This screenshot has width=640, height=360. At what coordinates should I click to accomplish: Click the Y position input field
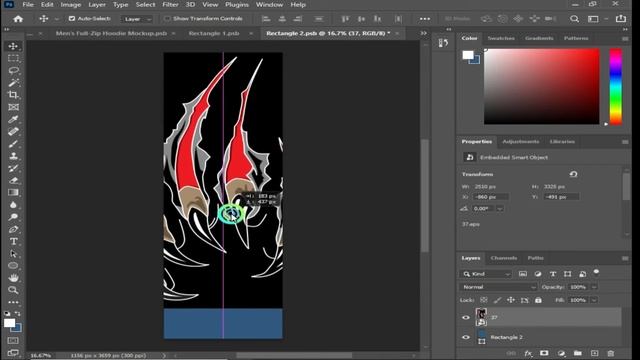pyautogui.click(x=561, y=197)
